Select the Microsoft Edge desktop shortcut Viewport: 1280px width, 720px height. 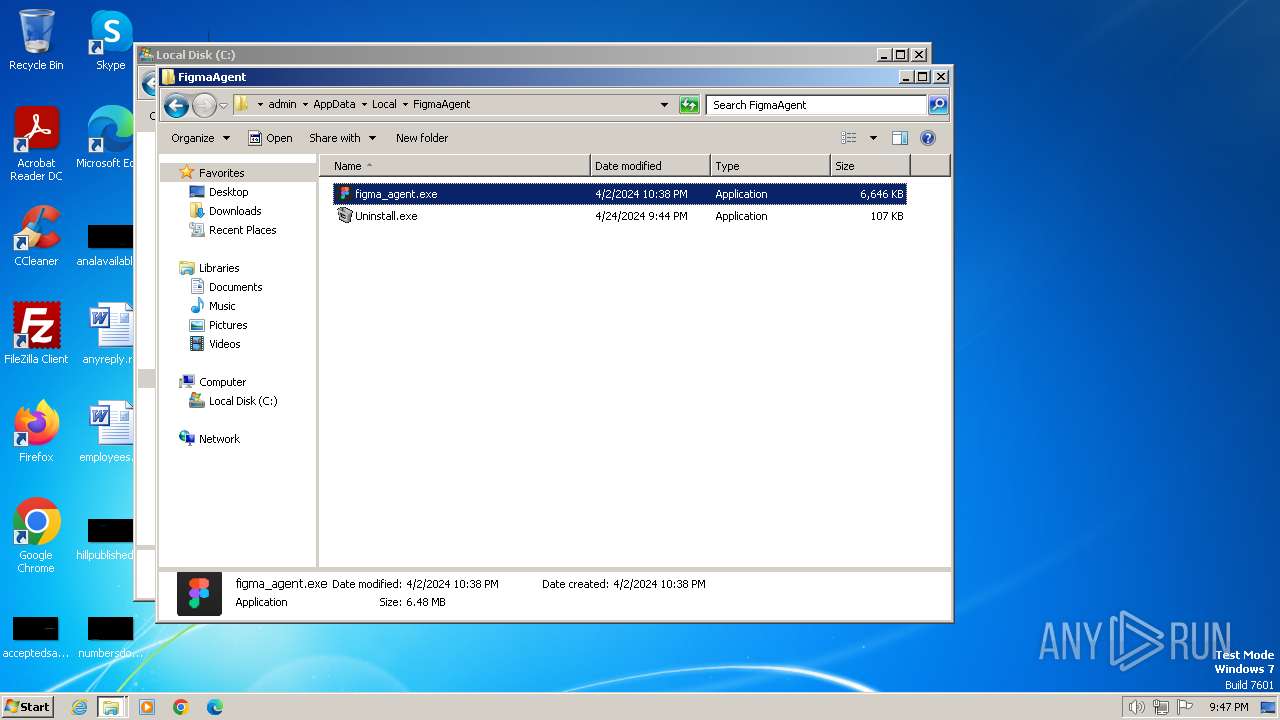(x=106, y=138)
